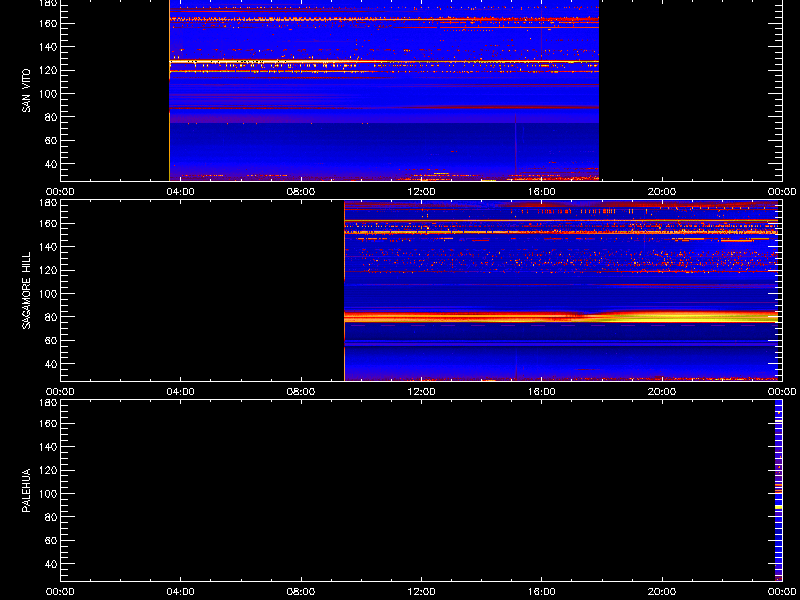Click the vertical data-start line in Sagamore Hill plot
This screenshot has width=800, height=600.
pyautogui.click(x=344, y=291)
